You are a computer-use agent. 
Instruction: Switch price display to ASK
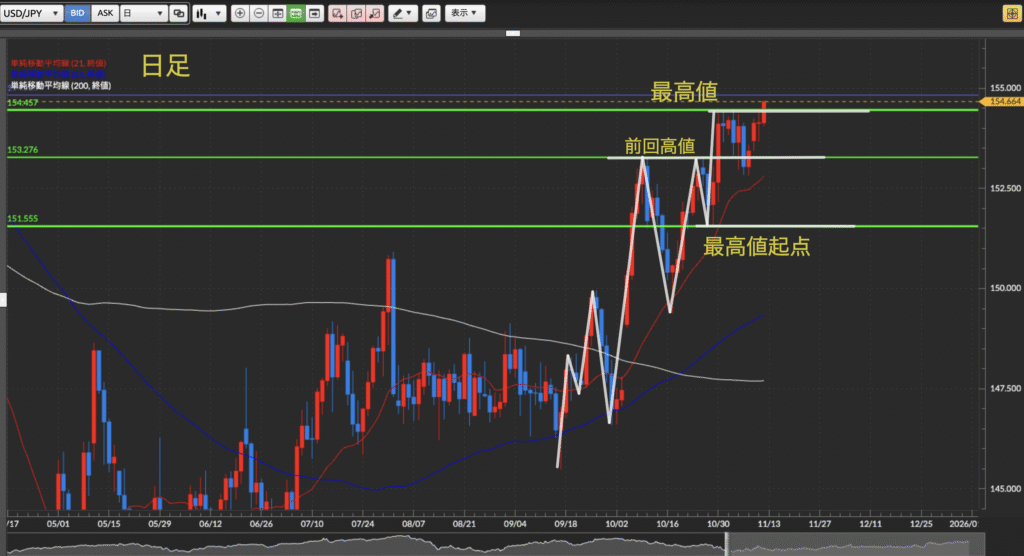pos(104,14)
